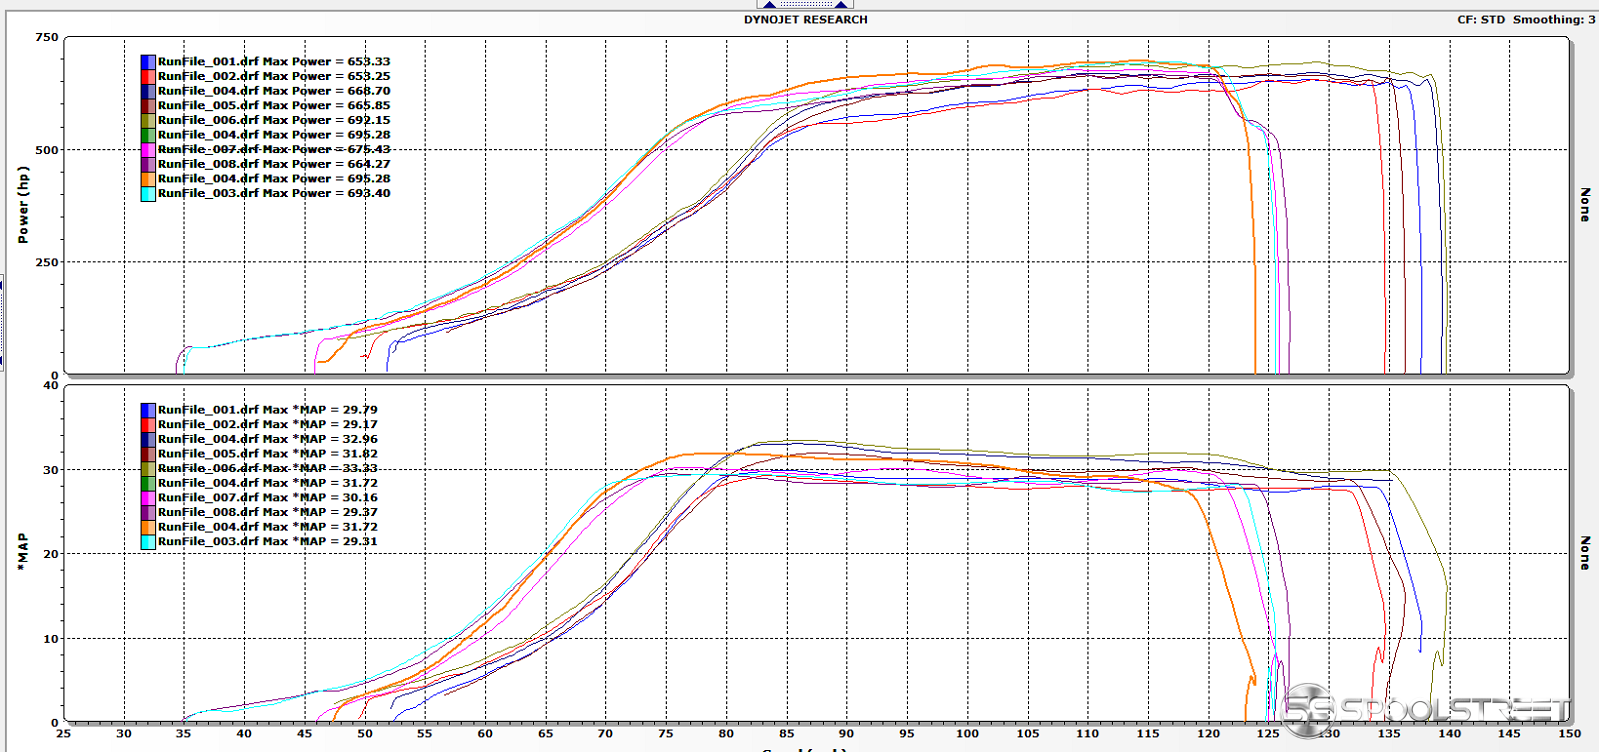Click the navy swatch for RunFile_004 Max Power 668.70
This screenshot has width=1599, height=752.
[x=148, y=91]
